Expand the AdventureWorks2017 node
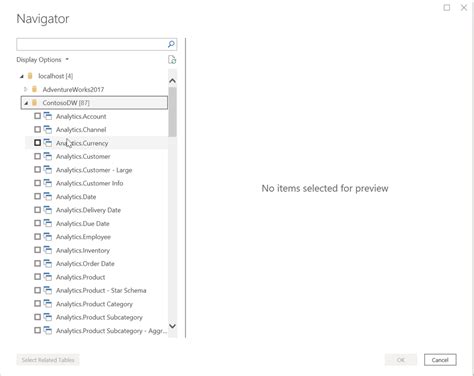Viewport: 474px width, 376px height. pos(26,89)
